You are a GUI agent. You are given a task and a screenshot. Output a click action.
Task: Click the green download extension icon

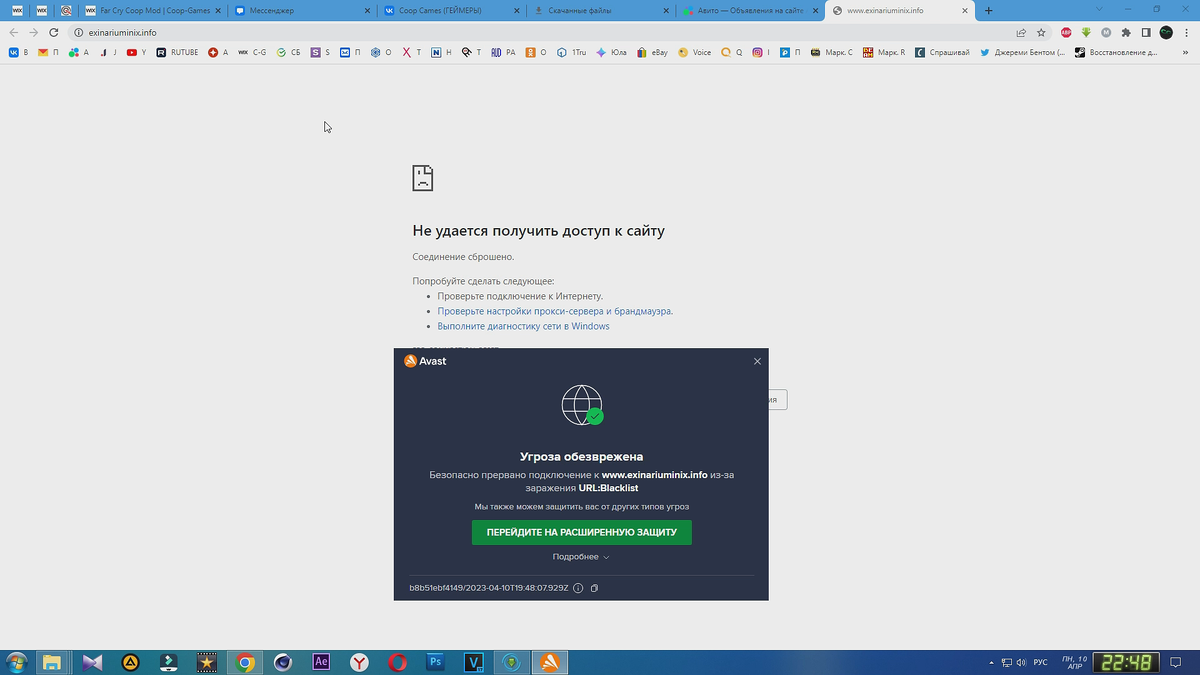1086,32
